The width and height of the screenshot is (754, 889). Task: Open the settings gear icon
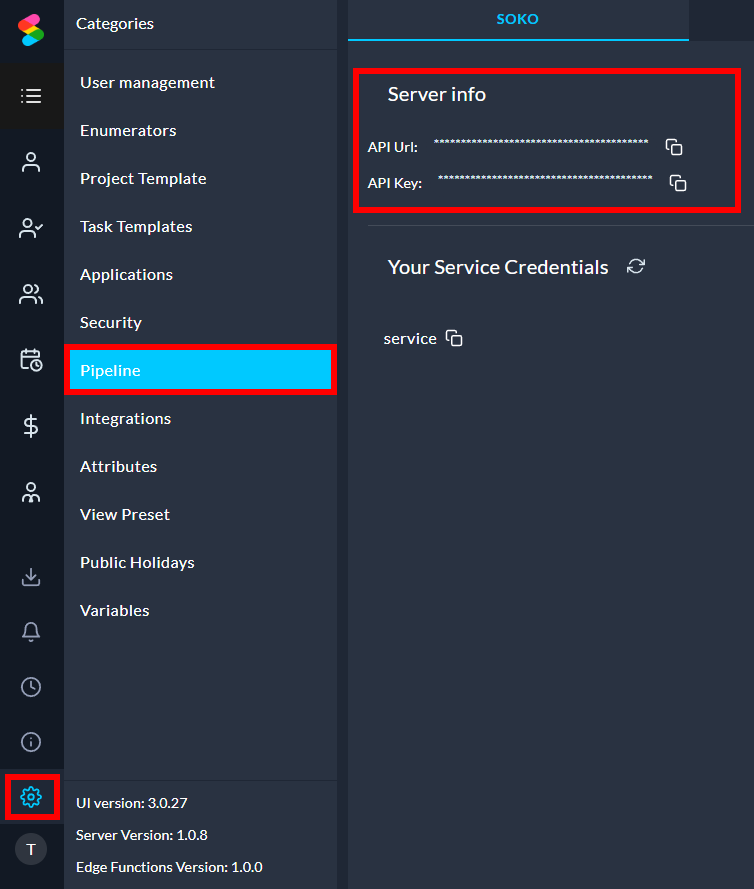[x=31, y=796]
